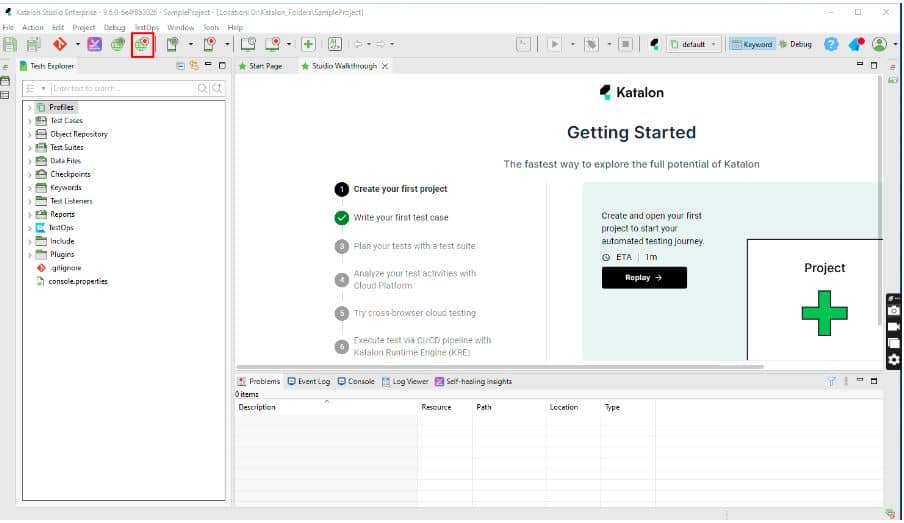
Task: Open the notifications icon with red badge
Action: tap(856, 44)
